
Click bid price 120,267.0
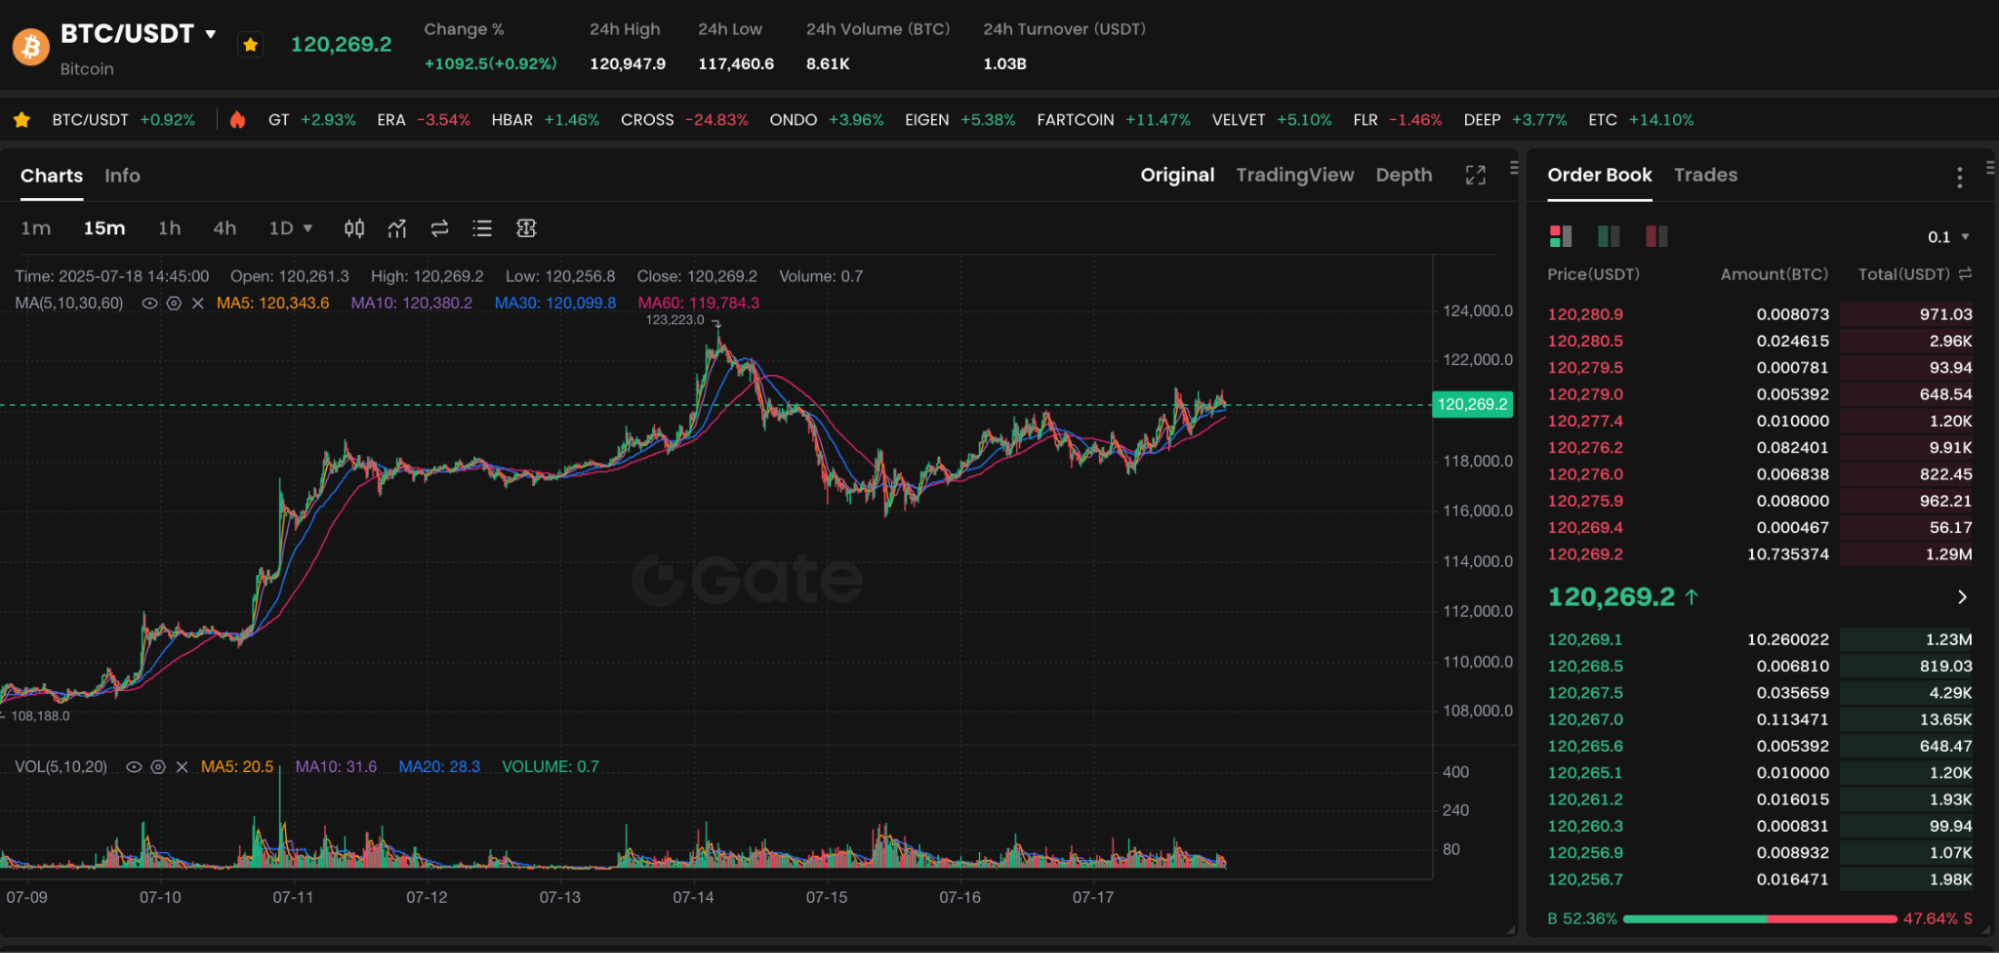tap(1585, 720)
